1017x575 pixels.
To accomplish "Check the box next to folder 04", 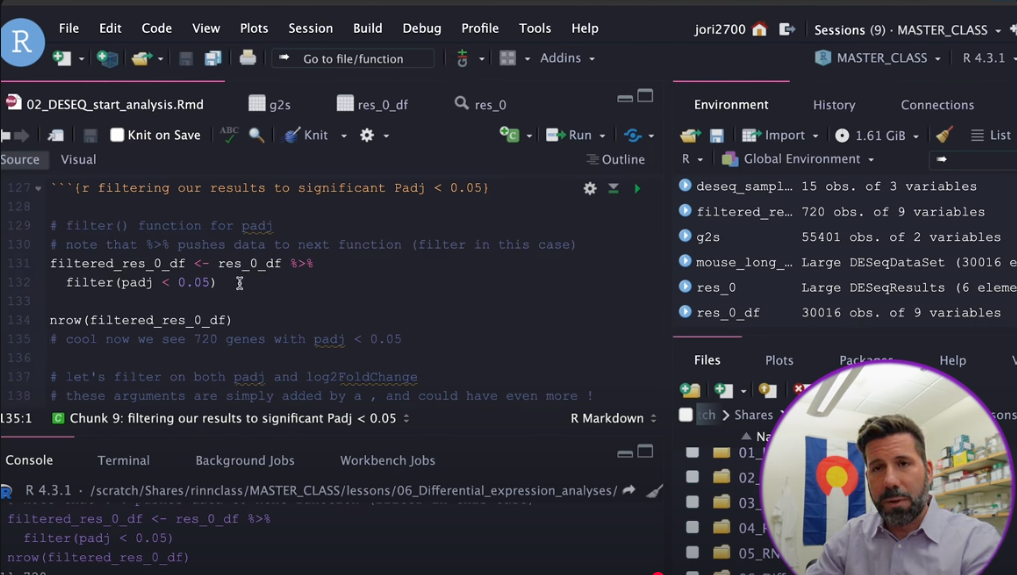I will pyautogui.click(x=693, y=527).
